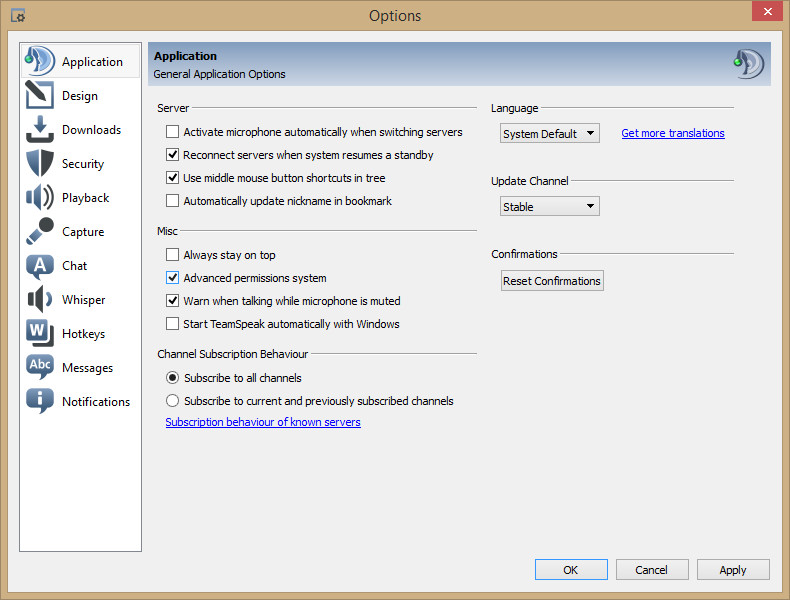Follow the Get more translations link
This screenshot has width=790, height=600.
(673, 133)
